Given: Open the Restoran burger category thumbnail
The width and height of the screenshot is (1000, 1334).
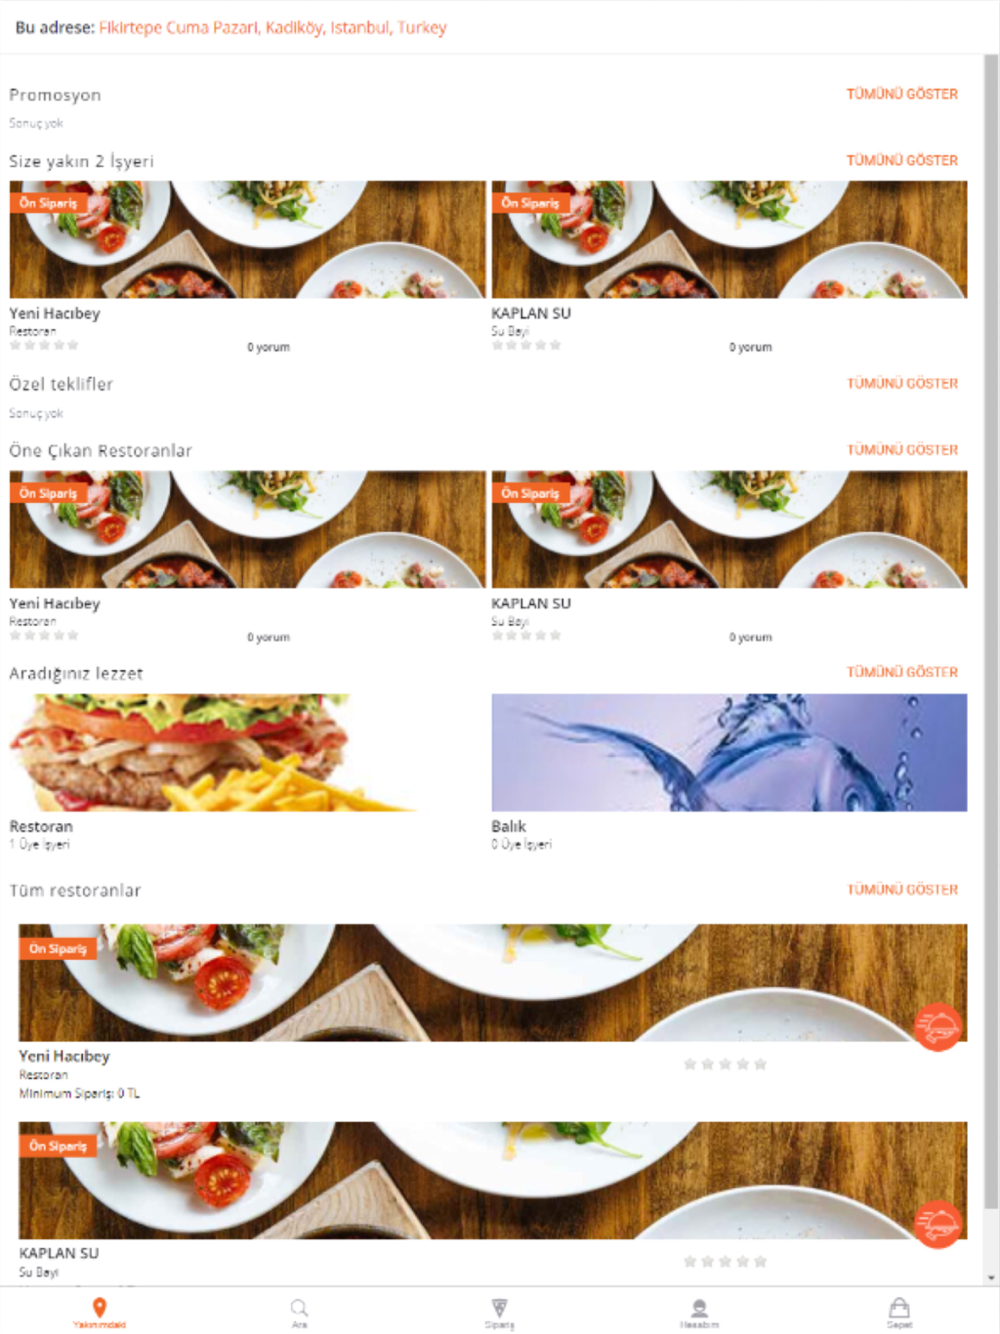Looking at the screenshot, I should pos(247,752).
